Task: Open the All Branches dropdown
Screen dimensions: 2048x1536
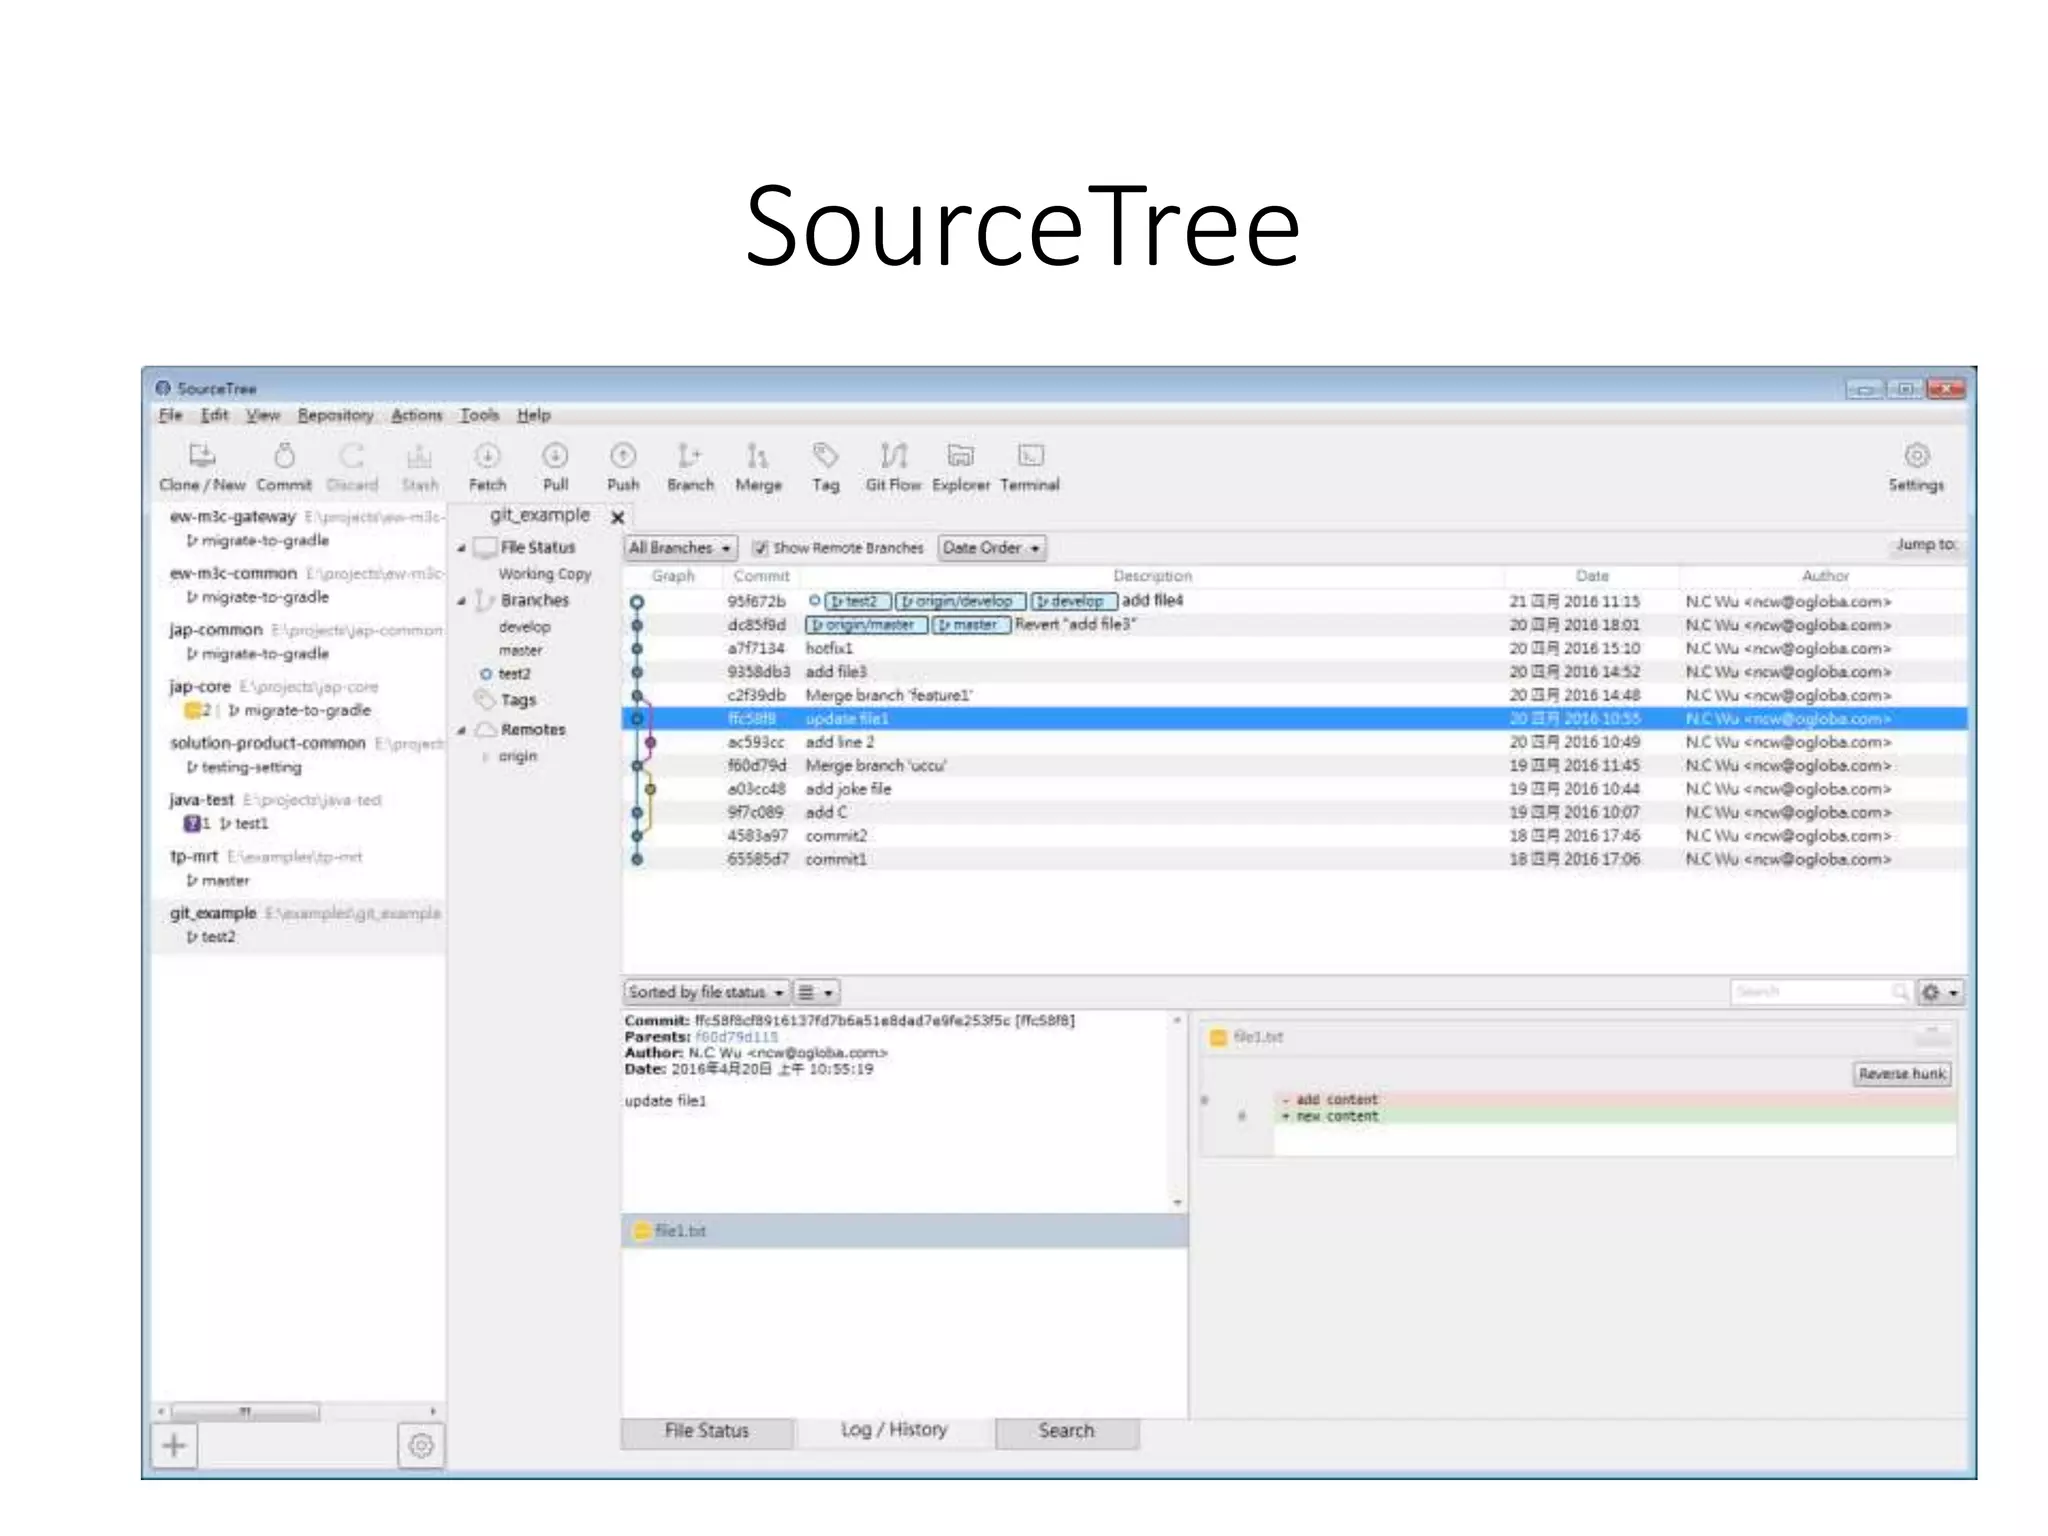Action: coord(680,548)
